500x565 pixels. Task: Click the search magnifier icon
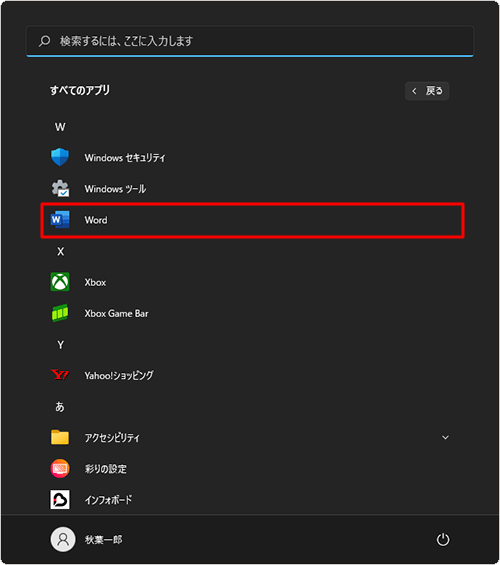pyautogui.click(x=44, y=41)
